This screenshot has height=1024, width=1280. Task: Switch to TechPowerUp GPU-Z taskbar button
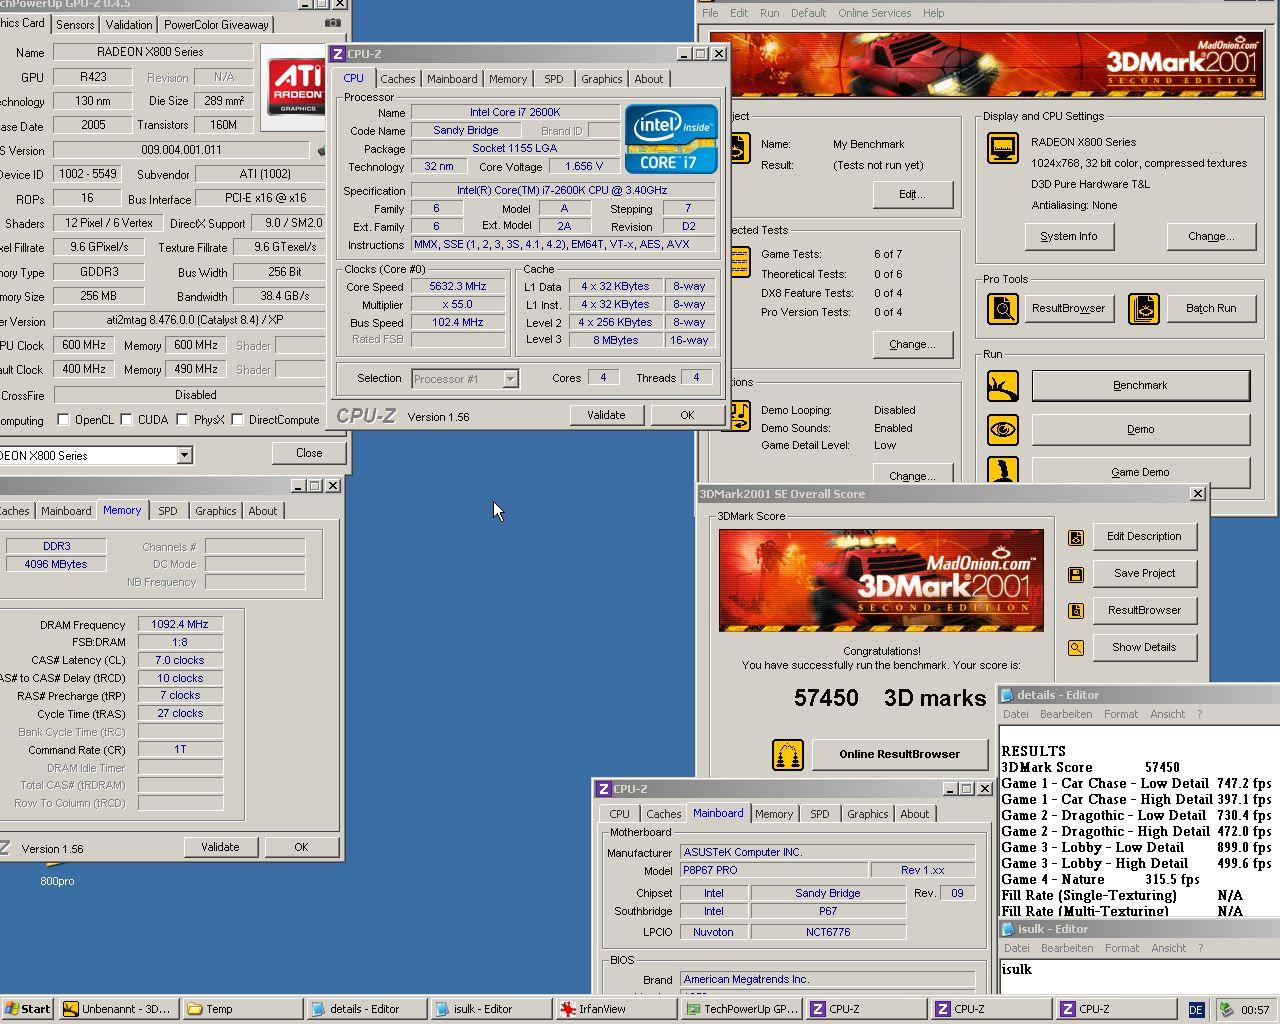point(742,1009)
